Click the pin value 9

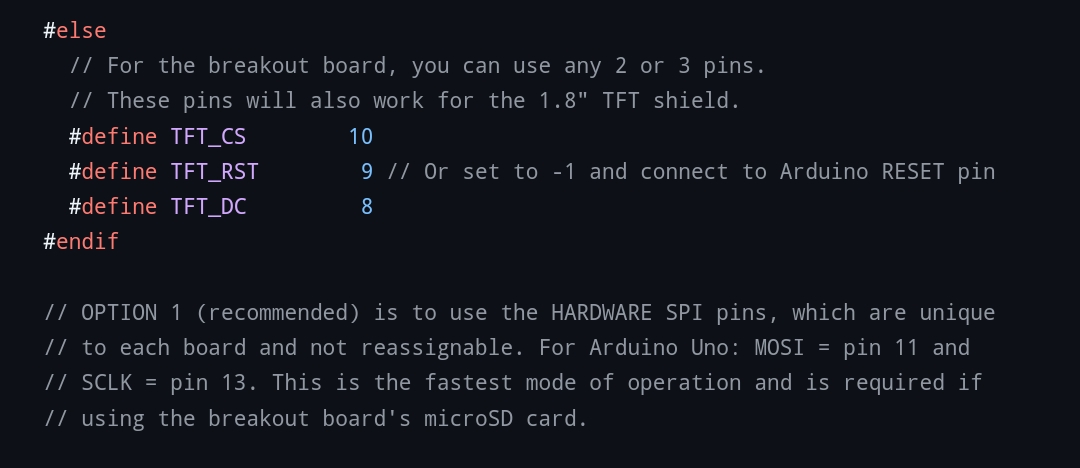pyautogui.click(x=367, y=172)
